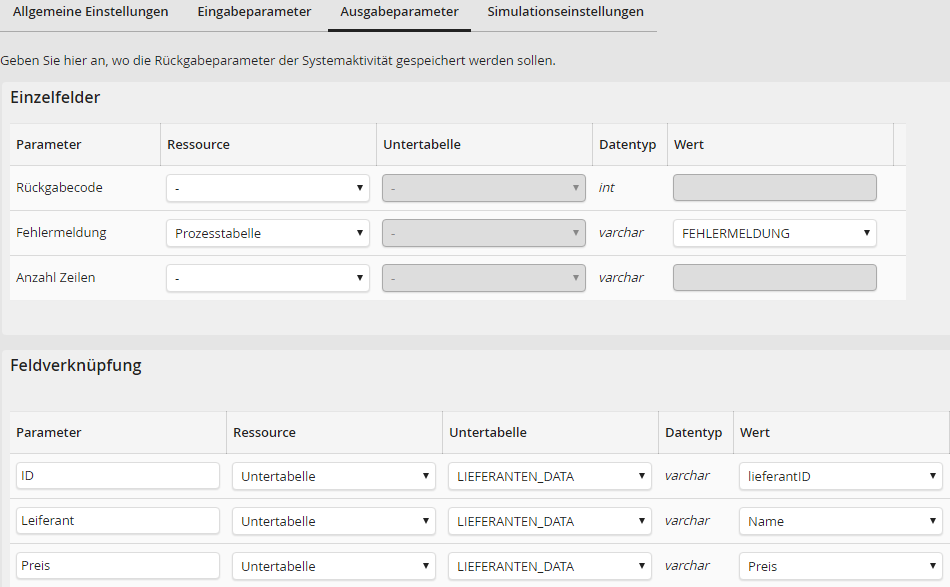Switch to the Allgemeine Einstellungen tab
Viewport: 950px width, 587px height.
pyautogui.click(x=90, y=12)
